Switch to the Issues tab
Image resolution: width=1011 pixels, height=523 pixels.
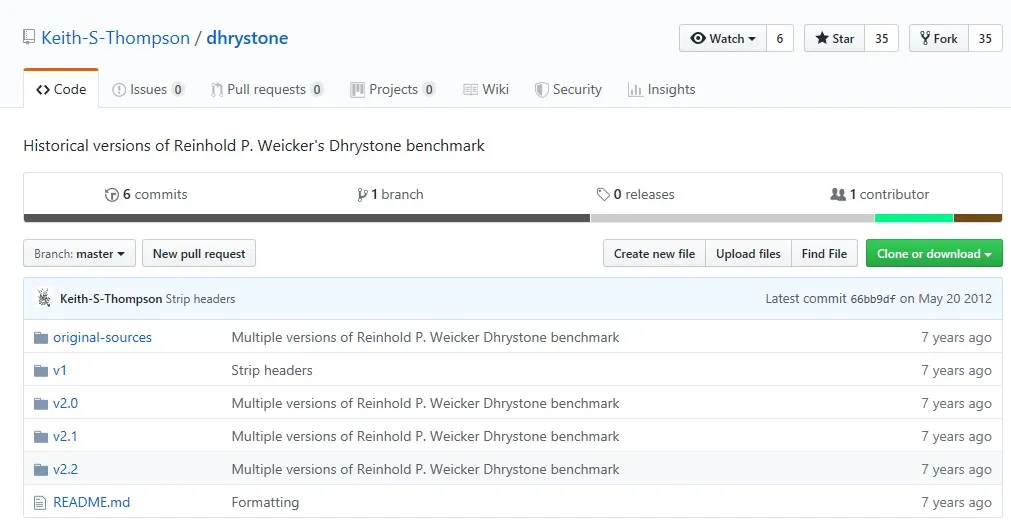(148, 90)
